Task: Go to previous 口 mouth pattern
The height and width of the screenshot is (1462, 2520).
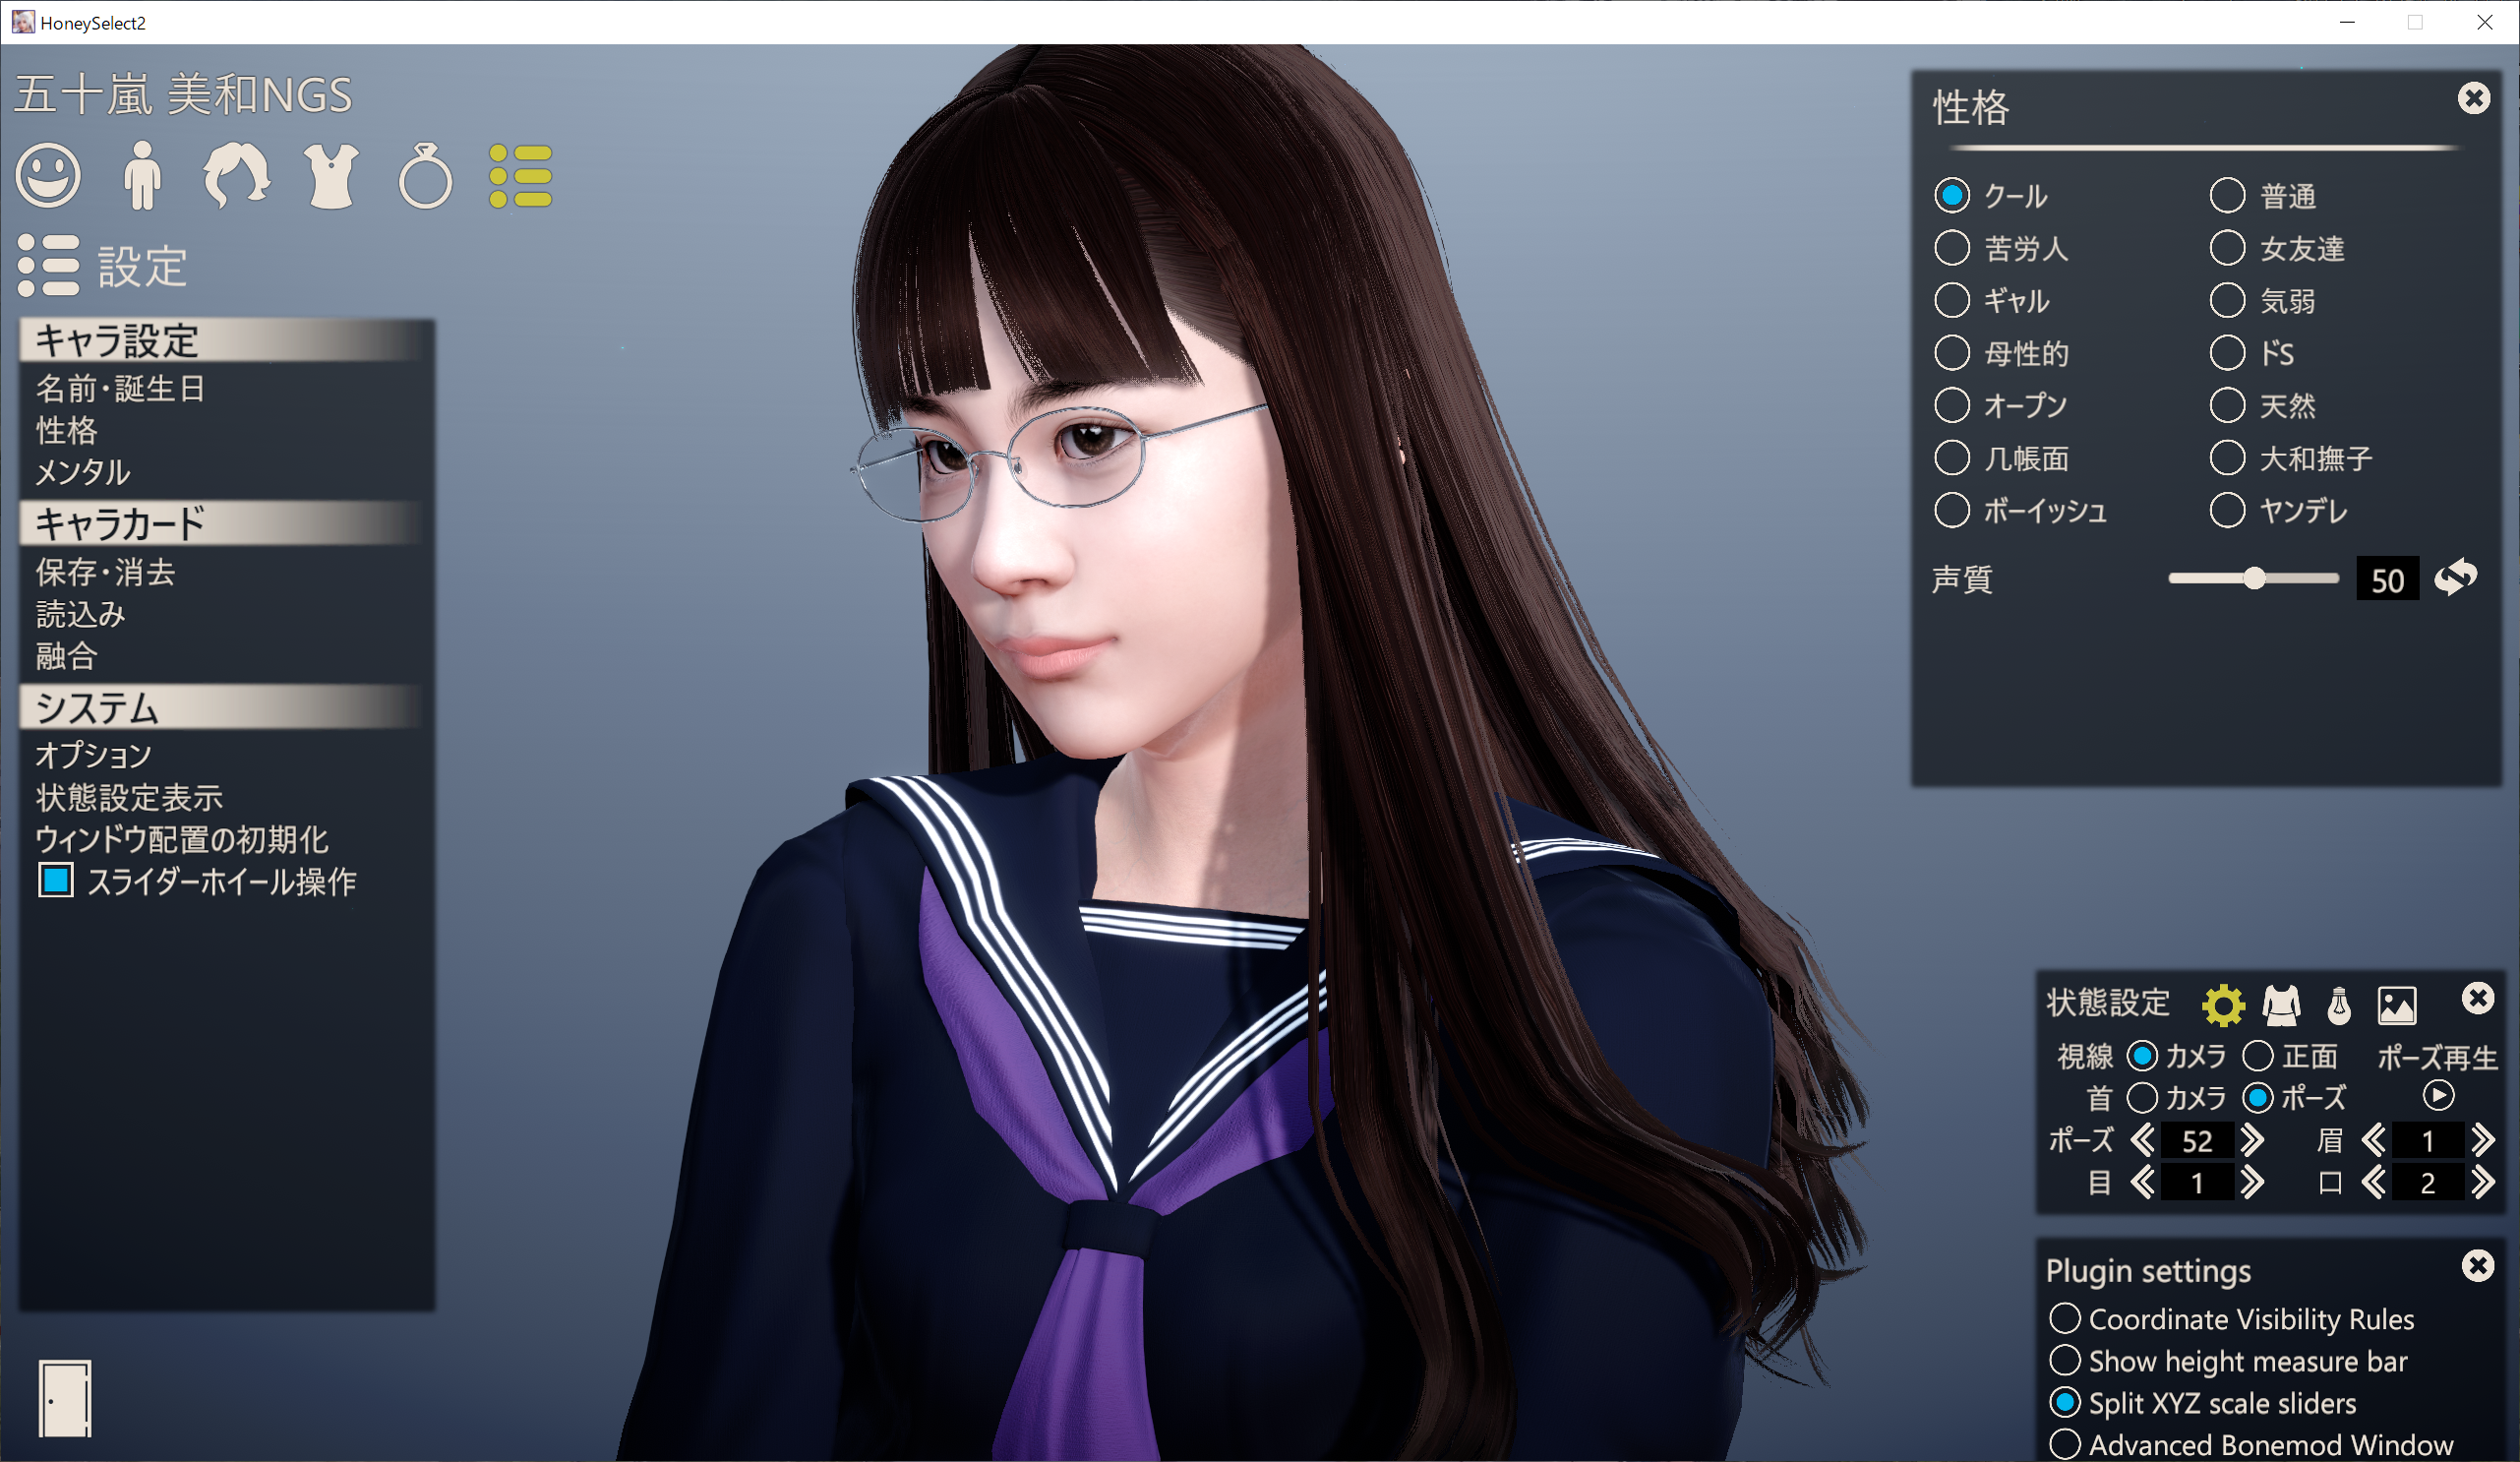Action: [2373, 1183]
